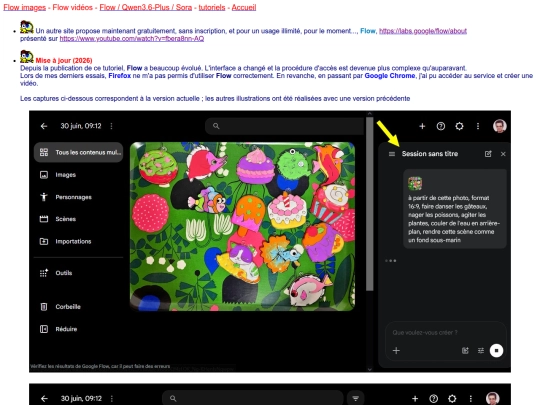The width and height of the screenshot is (540, 405).
Task: Click the user avatar in the second capture
Action: (493, 398)
